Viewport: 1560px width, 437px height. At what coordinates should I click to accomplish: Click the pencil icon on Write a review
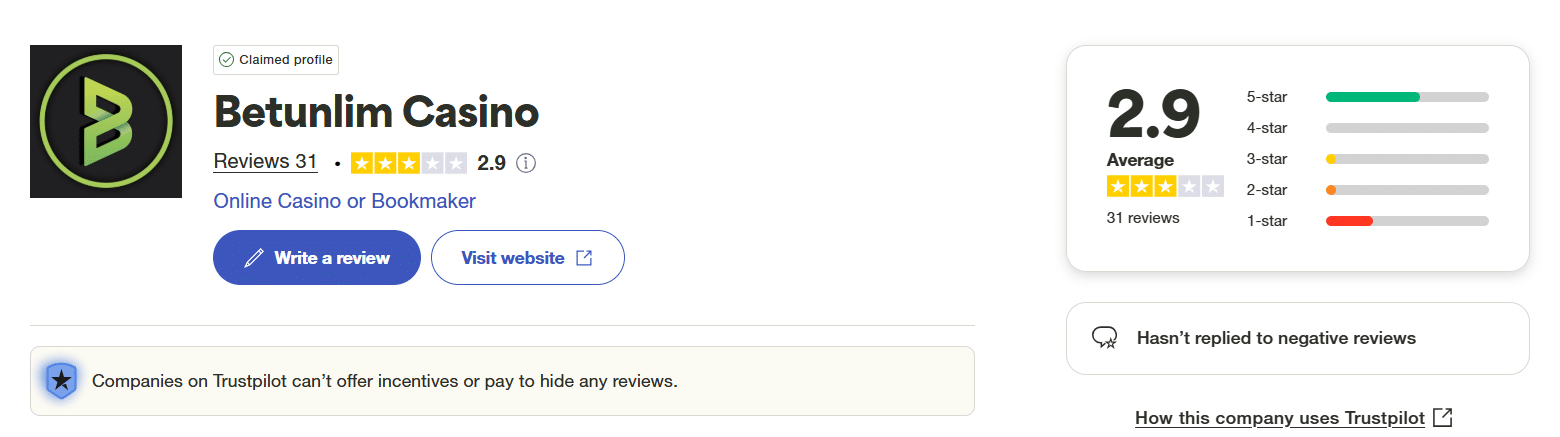(x=254, y=258)
